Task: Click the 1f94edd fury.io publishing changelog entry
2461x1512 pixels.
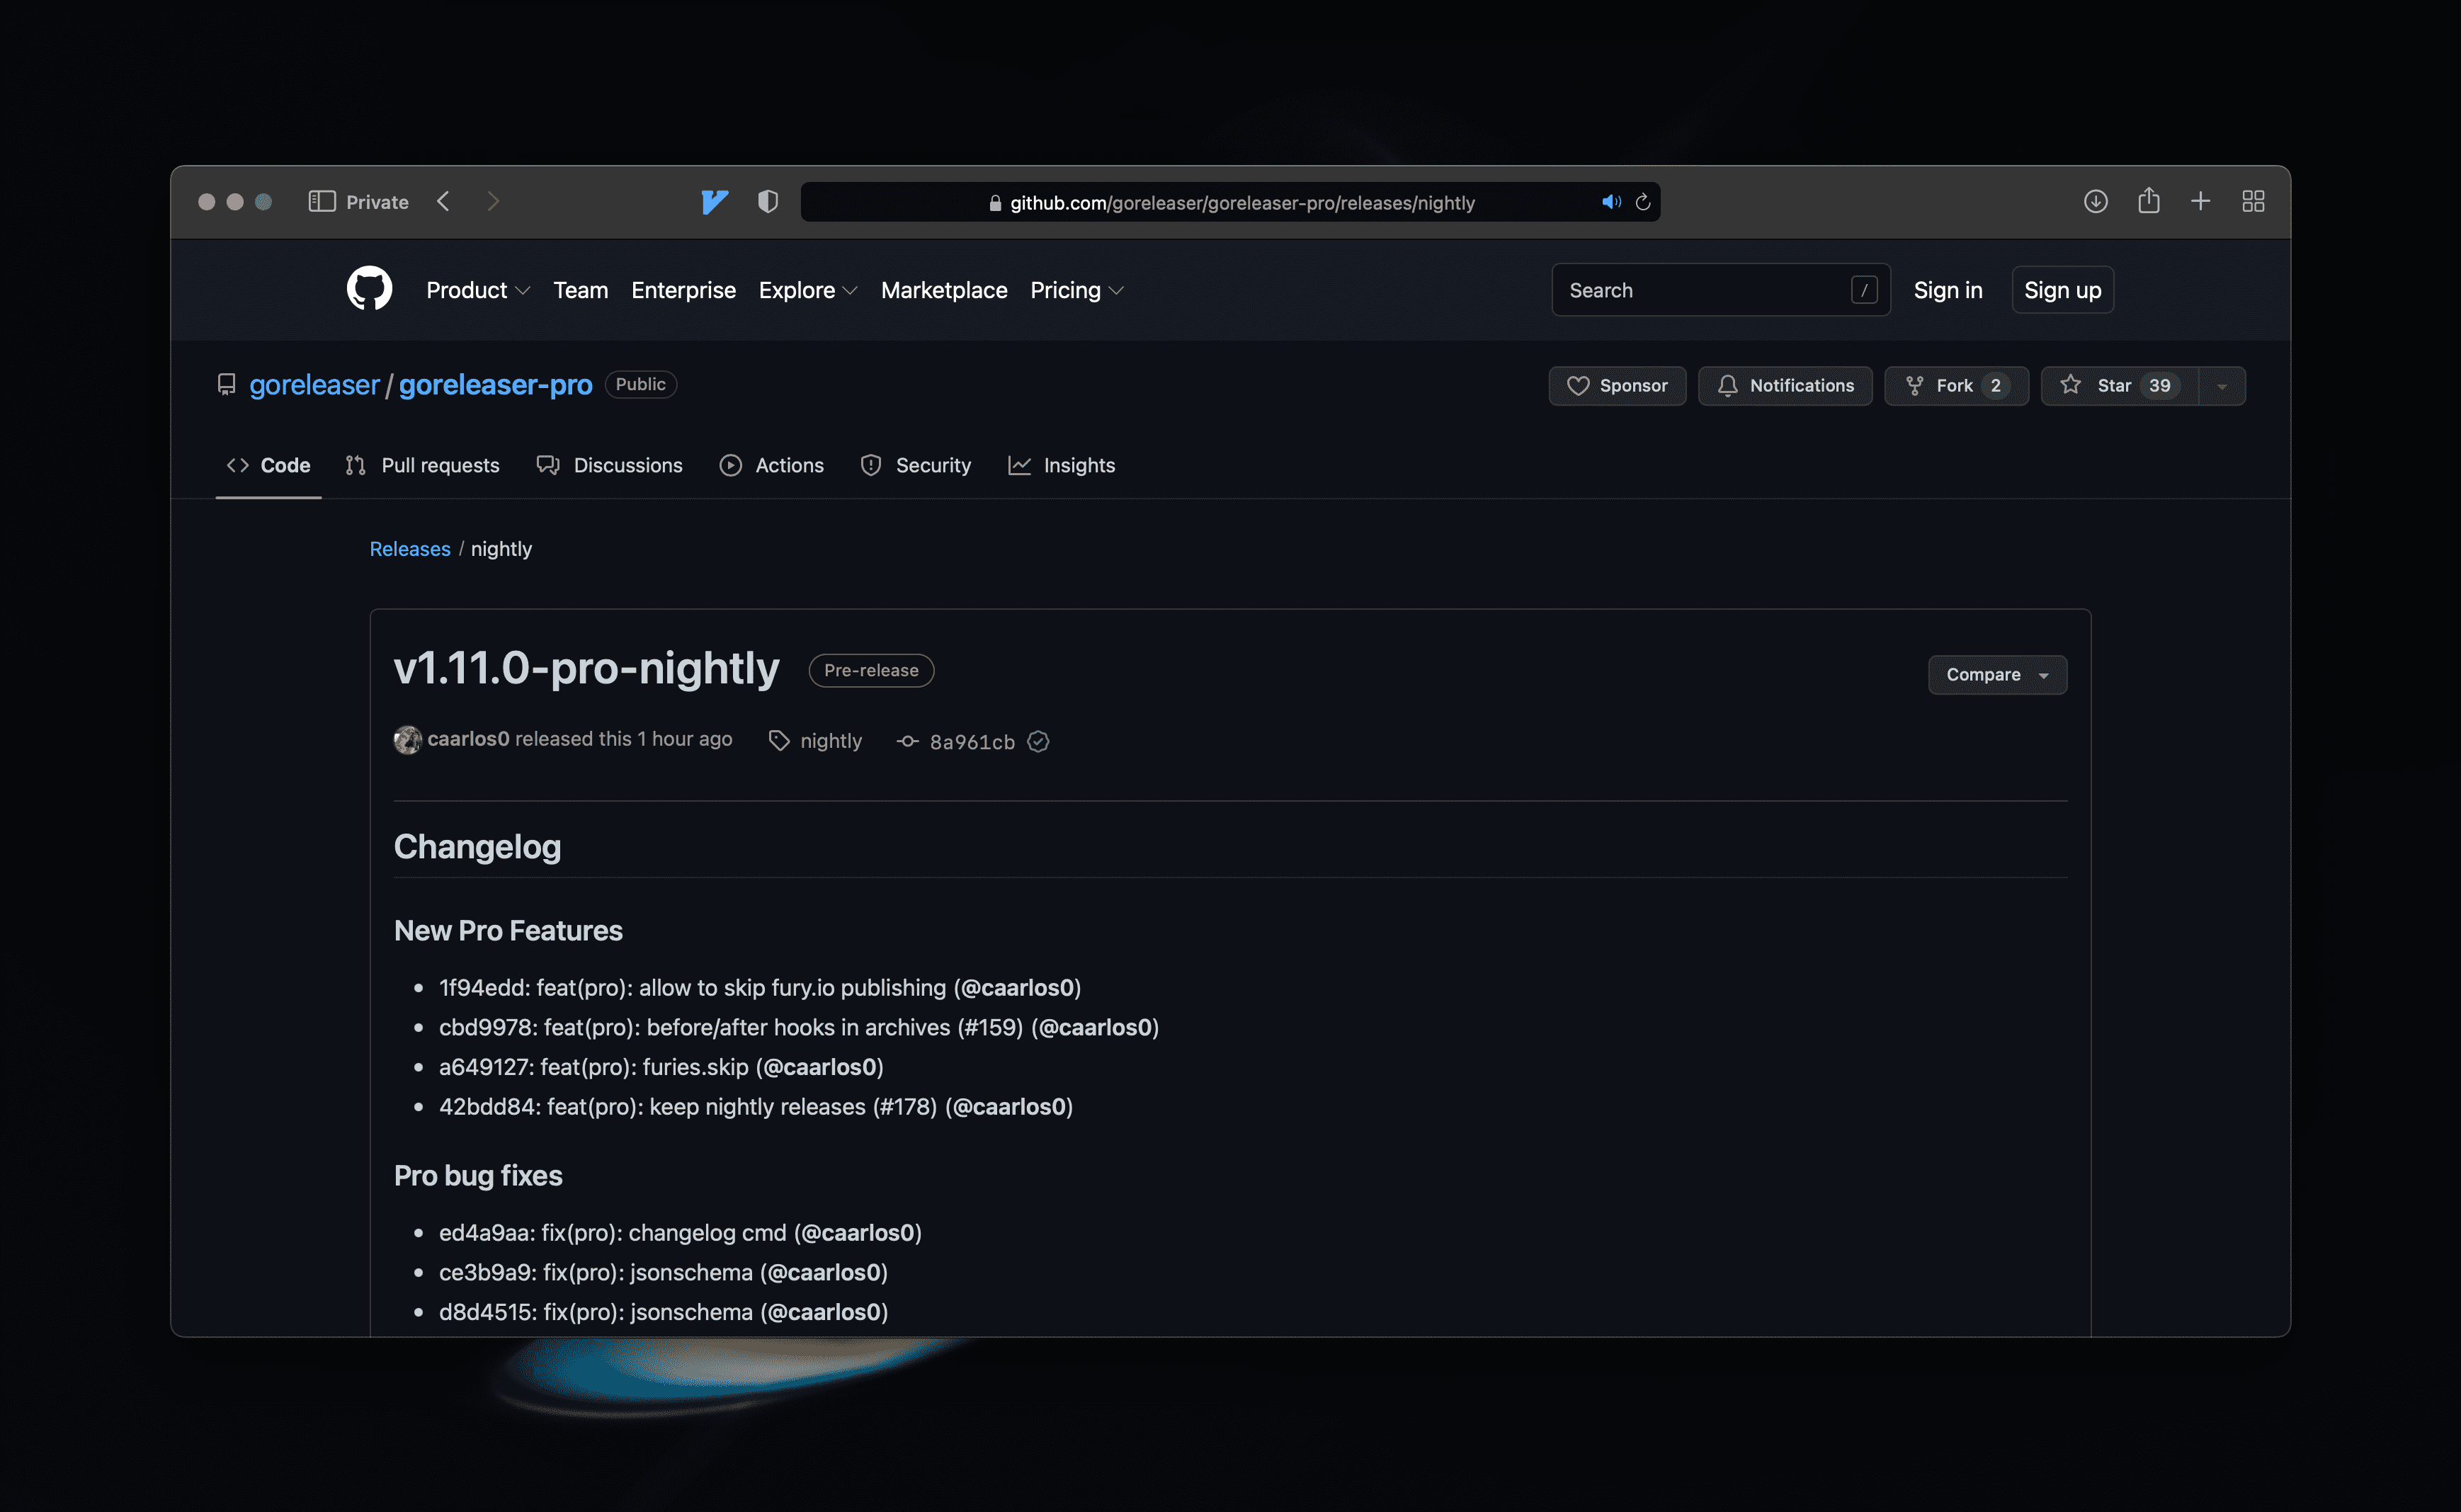Action: coord(760,988)
